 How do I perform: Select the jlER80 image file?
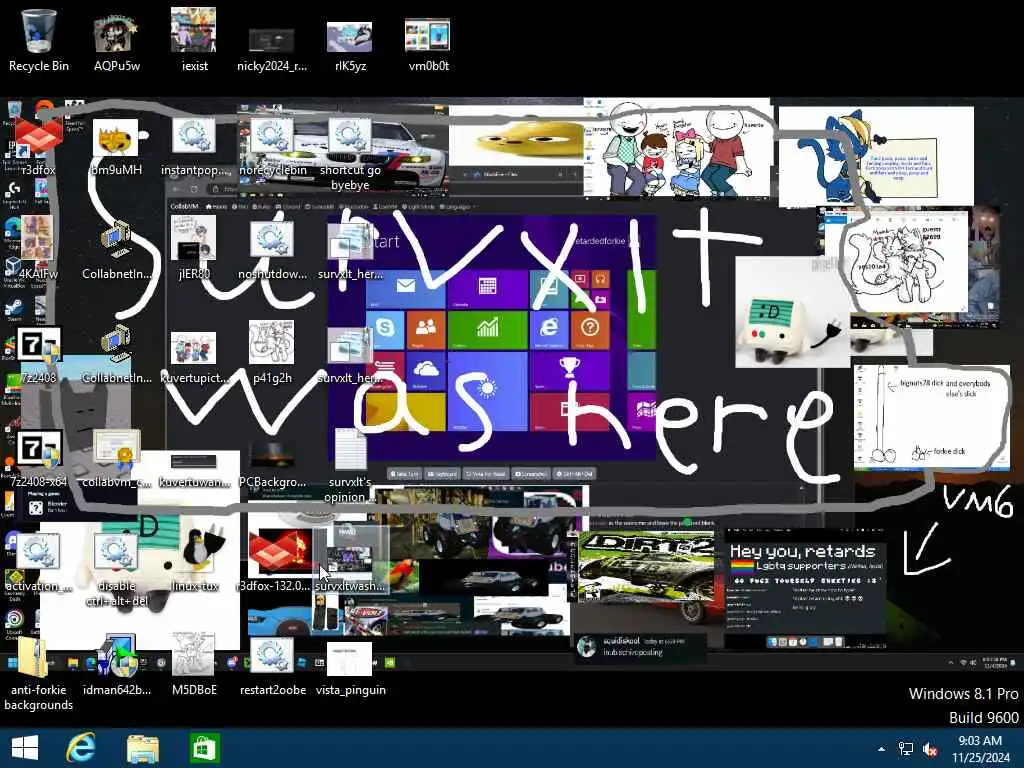[x=194, y=248]
